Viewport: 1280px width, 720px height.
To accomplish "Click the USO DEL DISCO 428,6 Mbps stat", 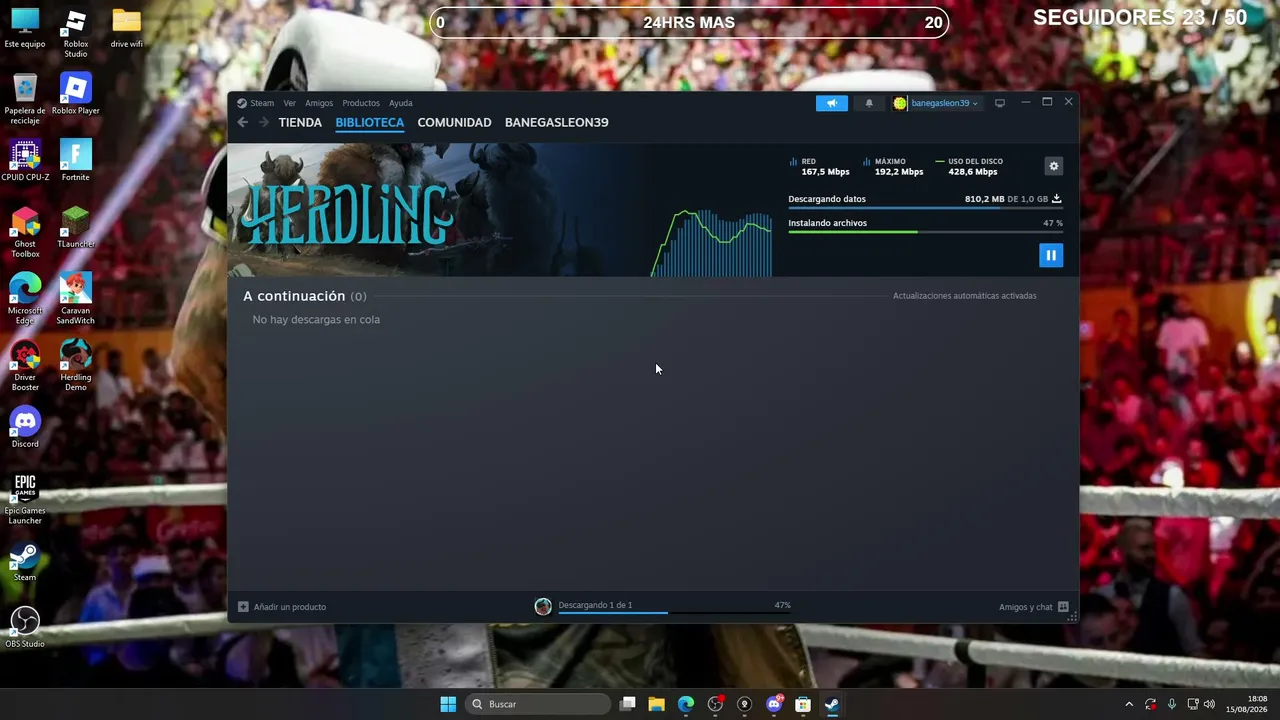I will tap(969, 166).
